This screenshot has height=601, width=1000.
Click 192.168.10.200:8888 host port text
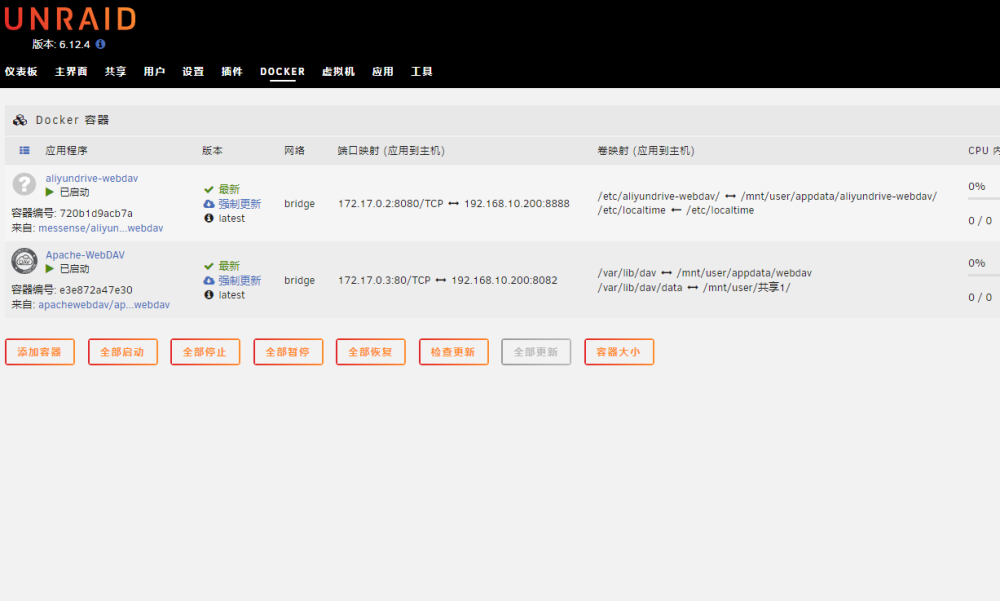517,204
